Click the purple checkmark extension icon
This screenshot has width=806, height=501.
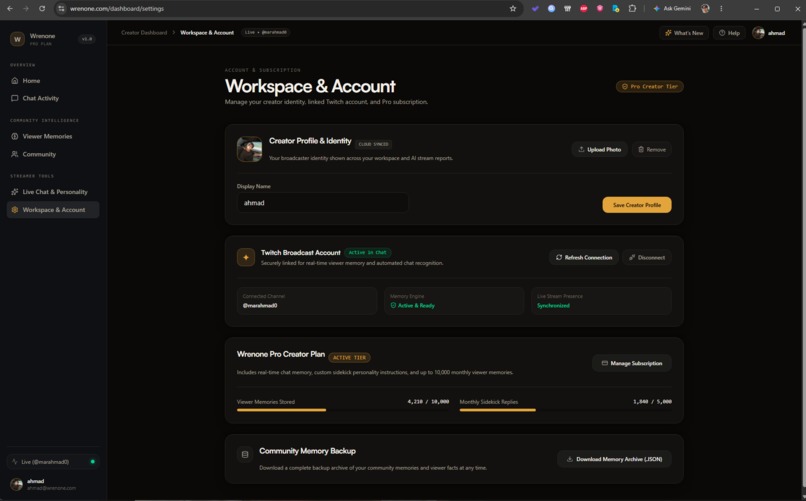535,9
